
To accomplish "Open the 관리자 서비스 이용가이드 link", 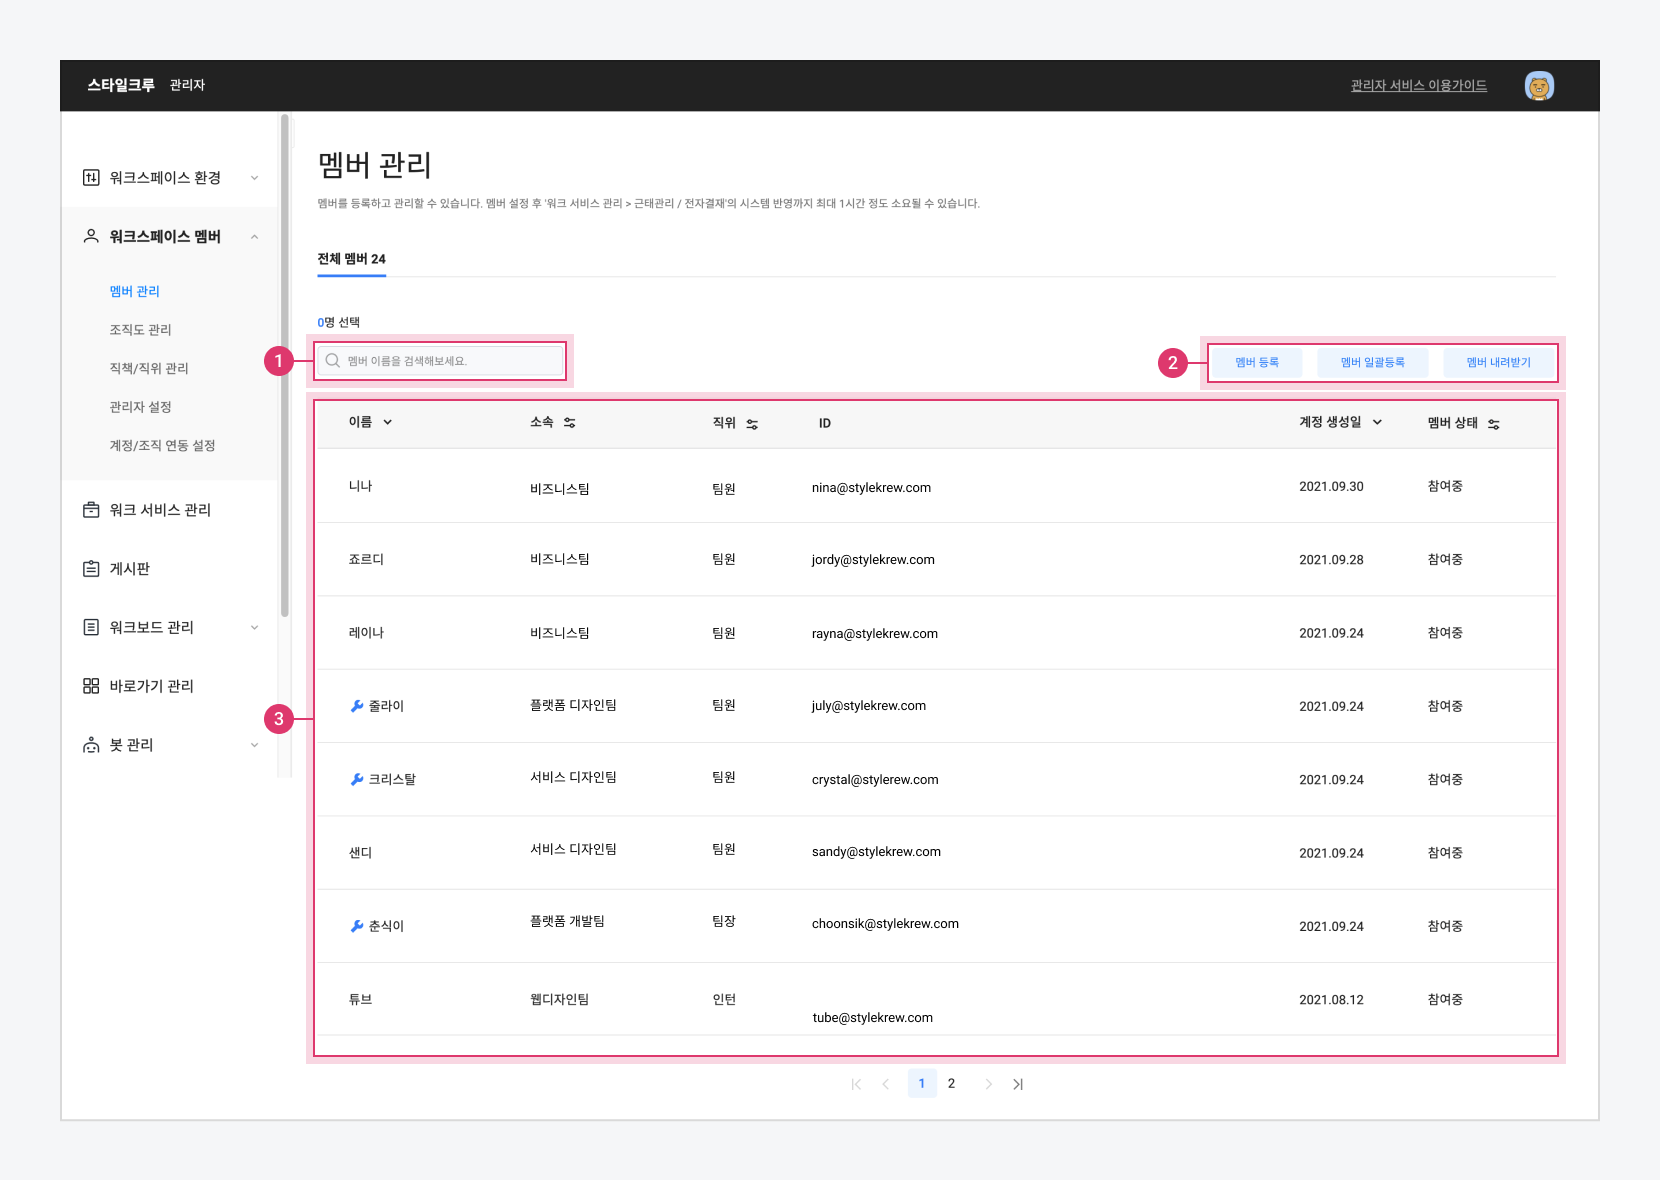I will (1418, 86).
